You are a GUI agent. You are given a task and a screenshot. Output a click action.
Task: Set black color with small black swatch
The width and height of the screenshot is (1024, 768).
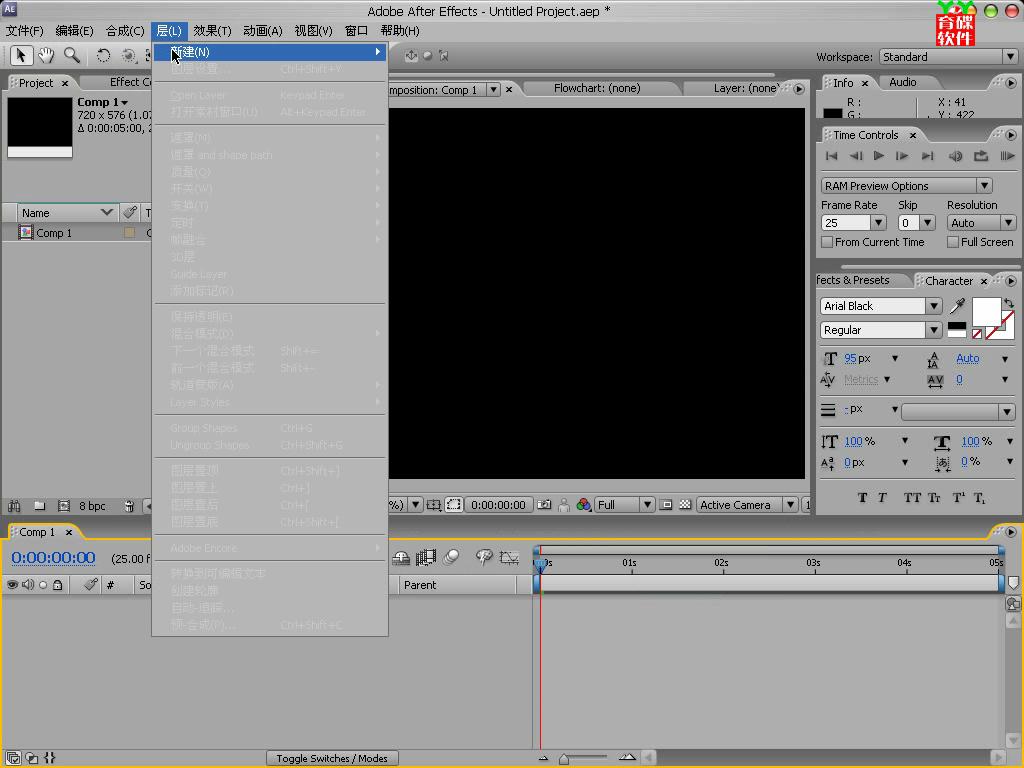[957, 326]
